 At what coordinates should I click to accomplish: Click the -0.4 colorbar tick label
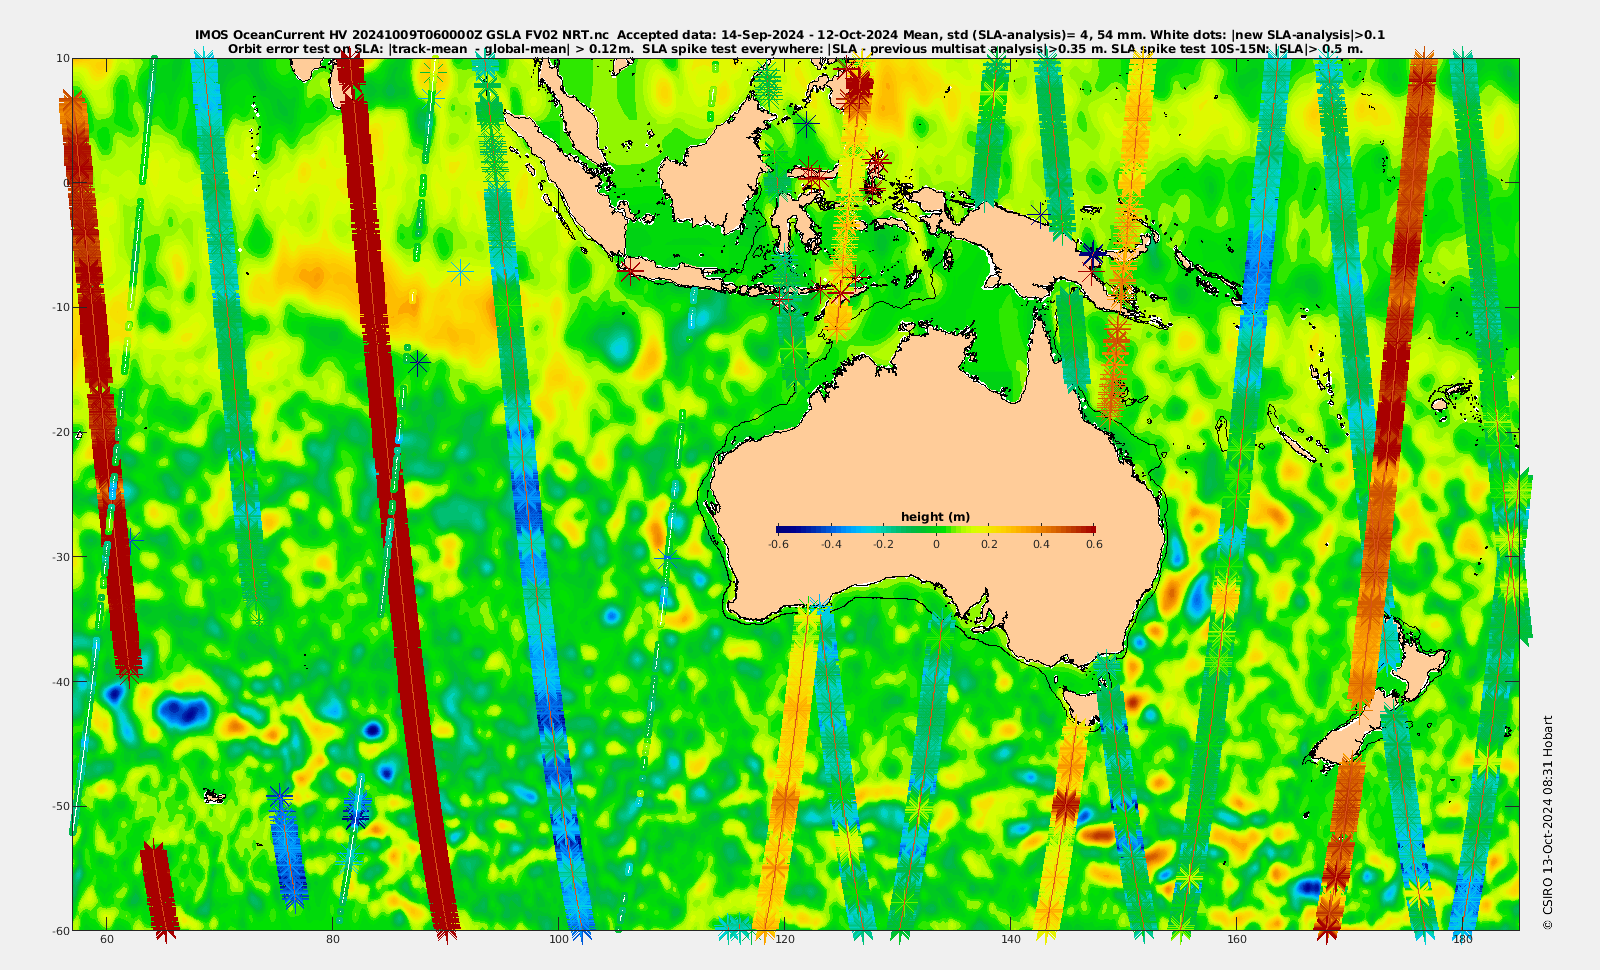click(831, 545)
